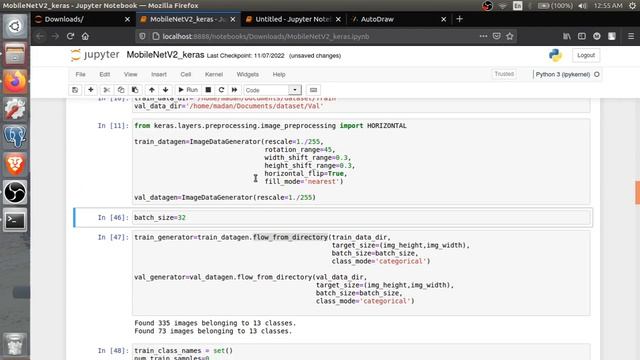
Task: Open the Firefox hamburger menu
Action: pos(631,36)
